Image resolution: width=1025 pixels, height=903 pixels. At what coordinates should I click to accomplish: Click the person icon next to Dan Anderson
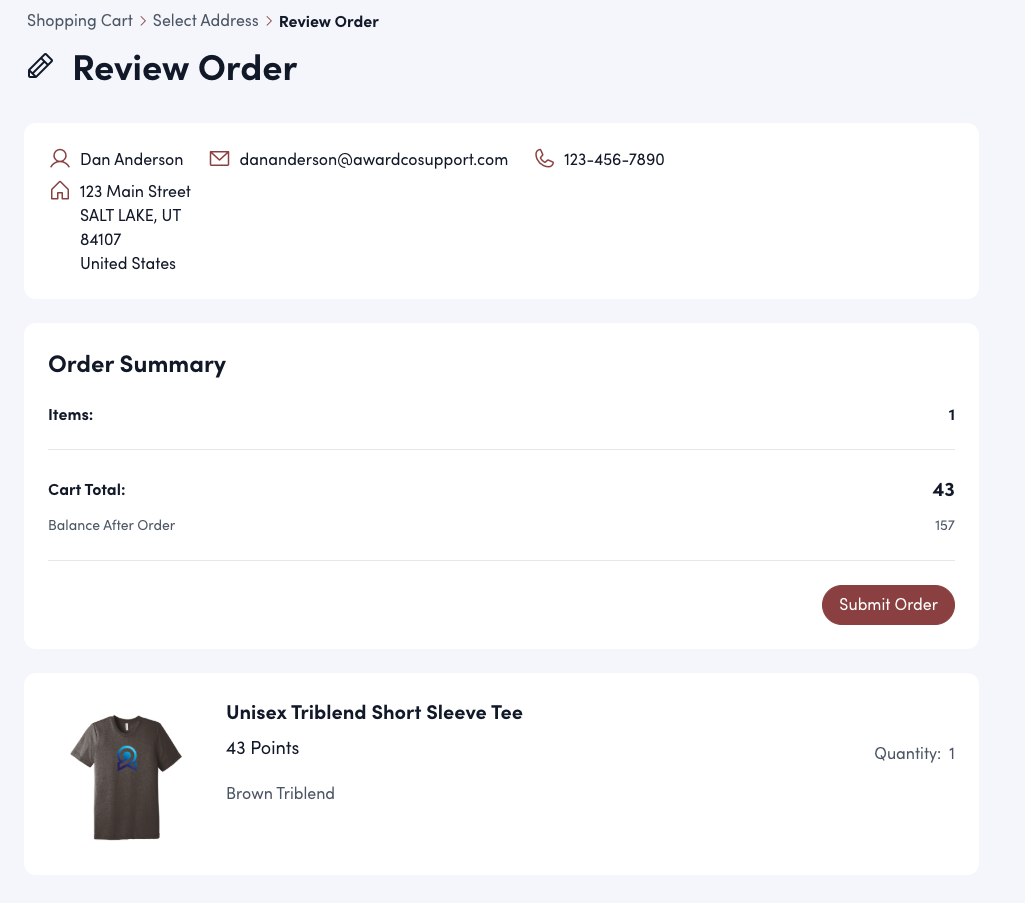[x=60, y=159]
